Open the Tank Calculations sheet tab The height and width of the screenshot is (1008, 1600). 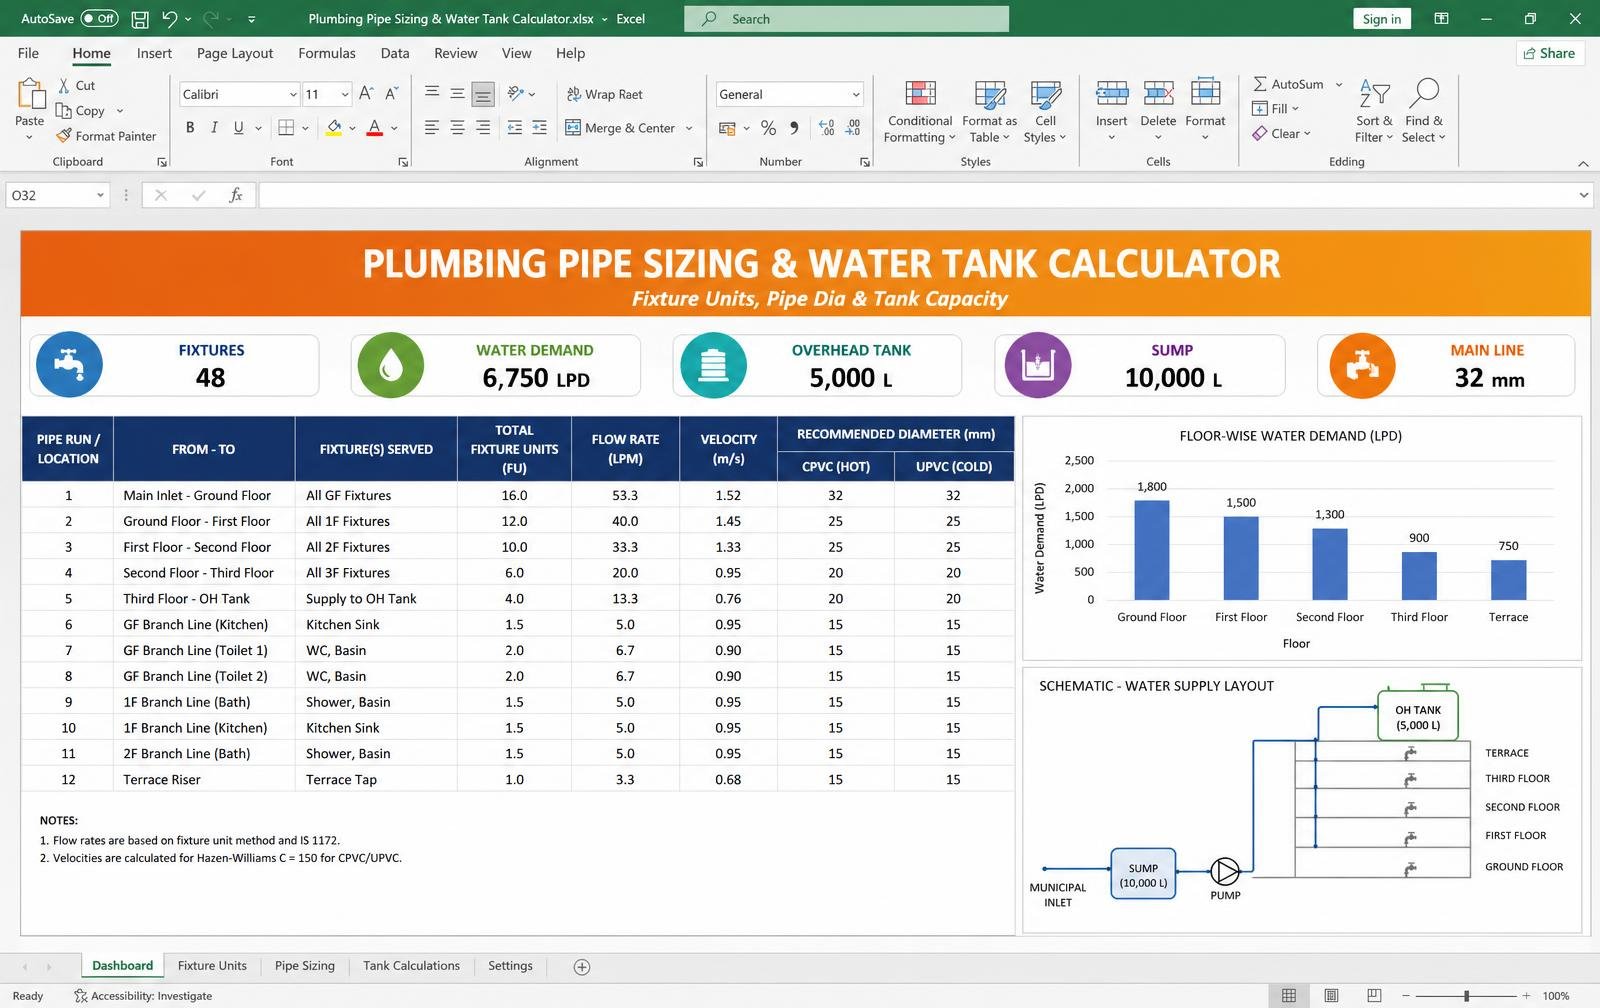(411, 966)
